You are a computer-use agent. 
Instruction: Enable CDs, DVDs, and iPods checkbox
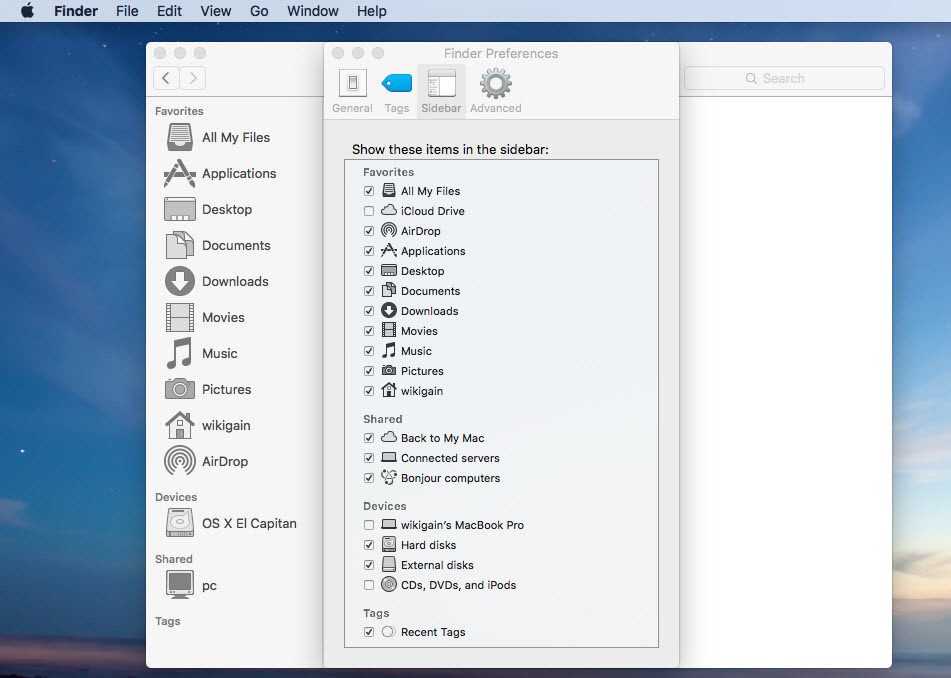click(369, 585)
